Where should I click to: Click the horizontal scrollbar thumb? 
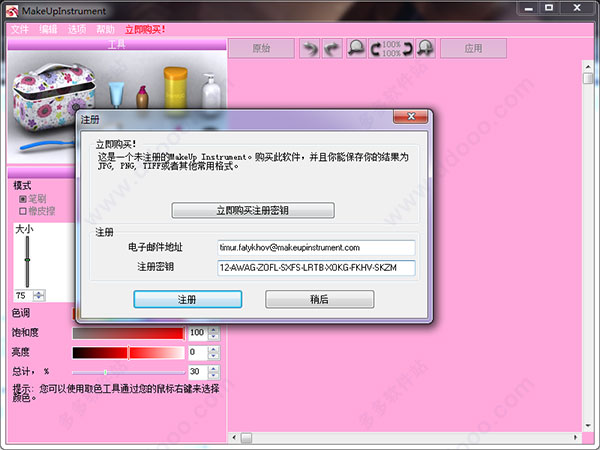pyautogui.click(x=246, y=437)
